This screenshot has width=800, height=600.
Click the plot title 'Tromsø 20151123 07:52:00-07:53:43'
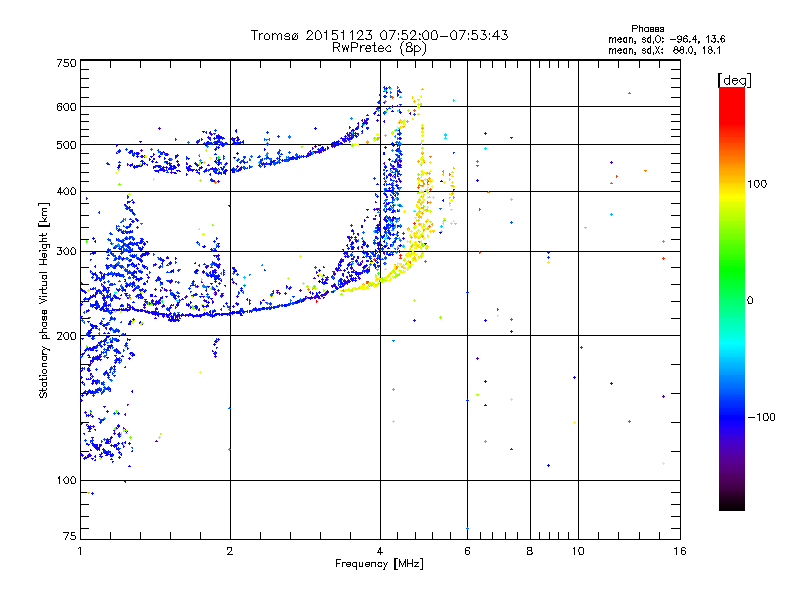point(379,35)
